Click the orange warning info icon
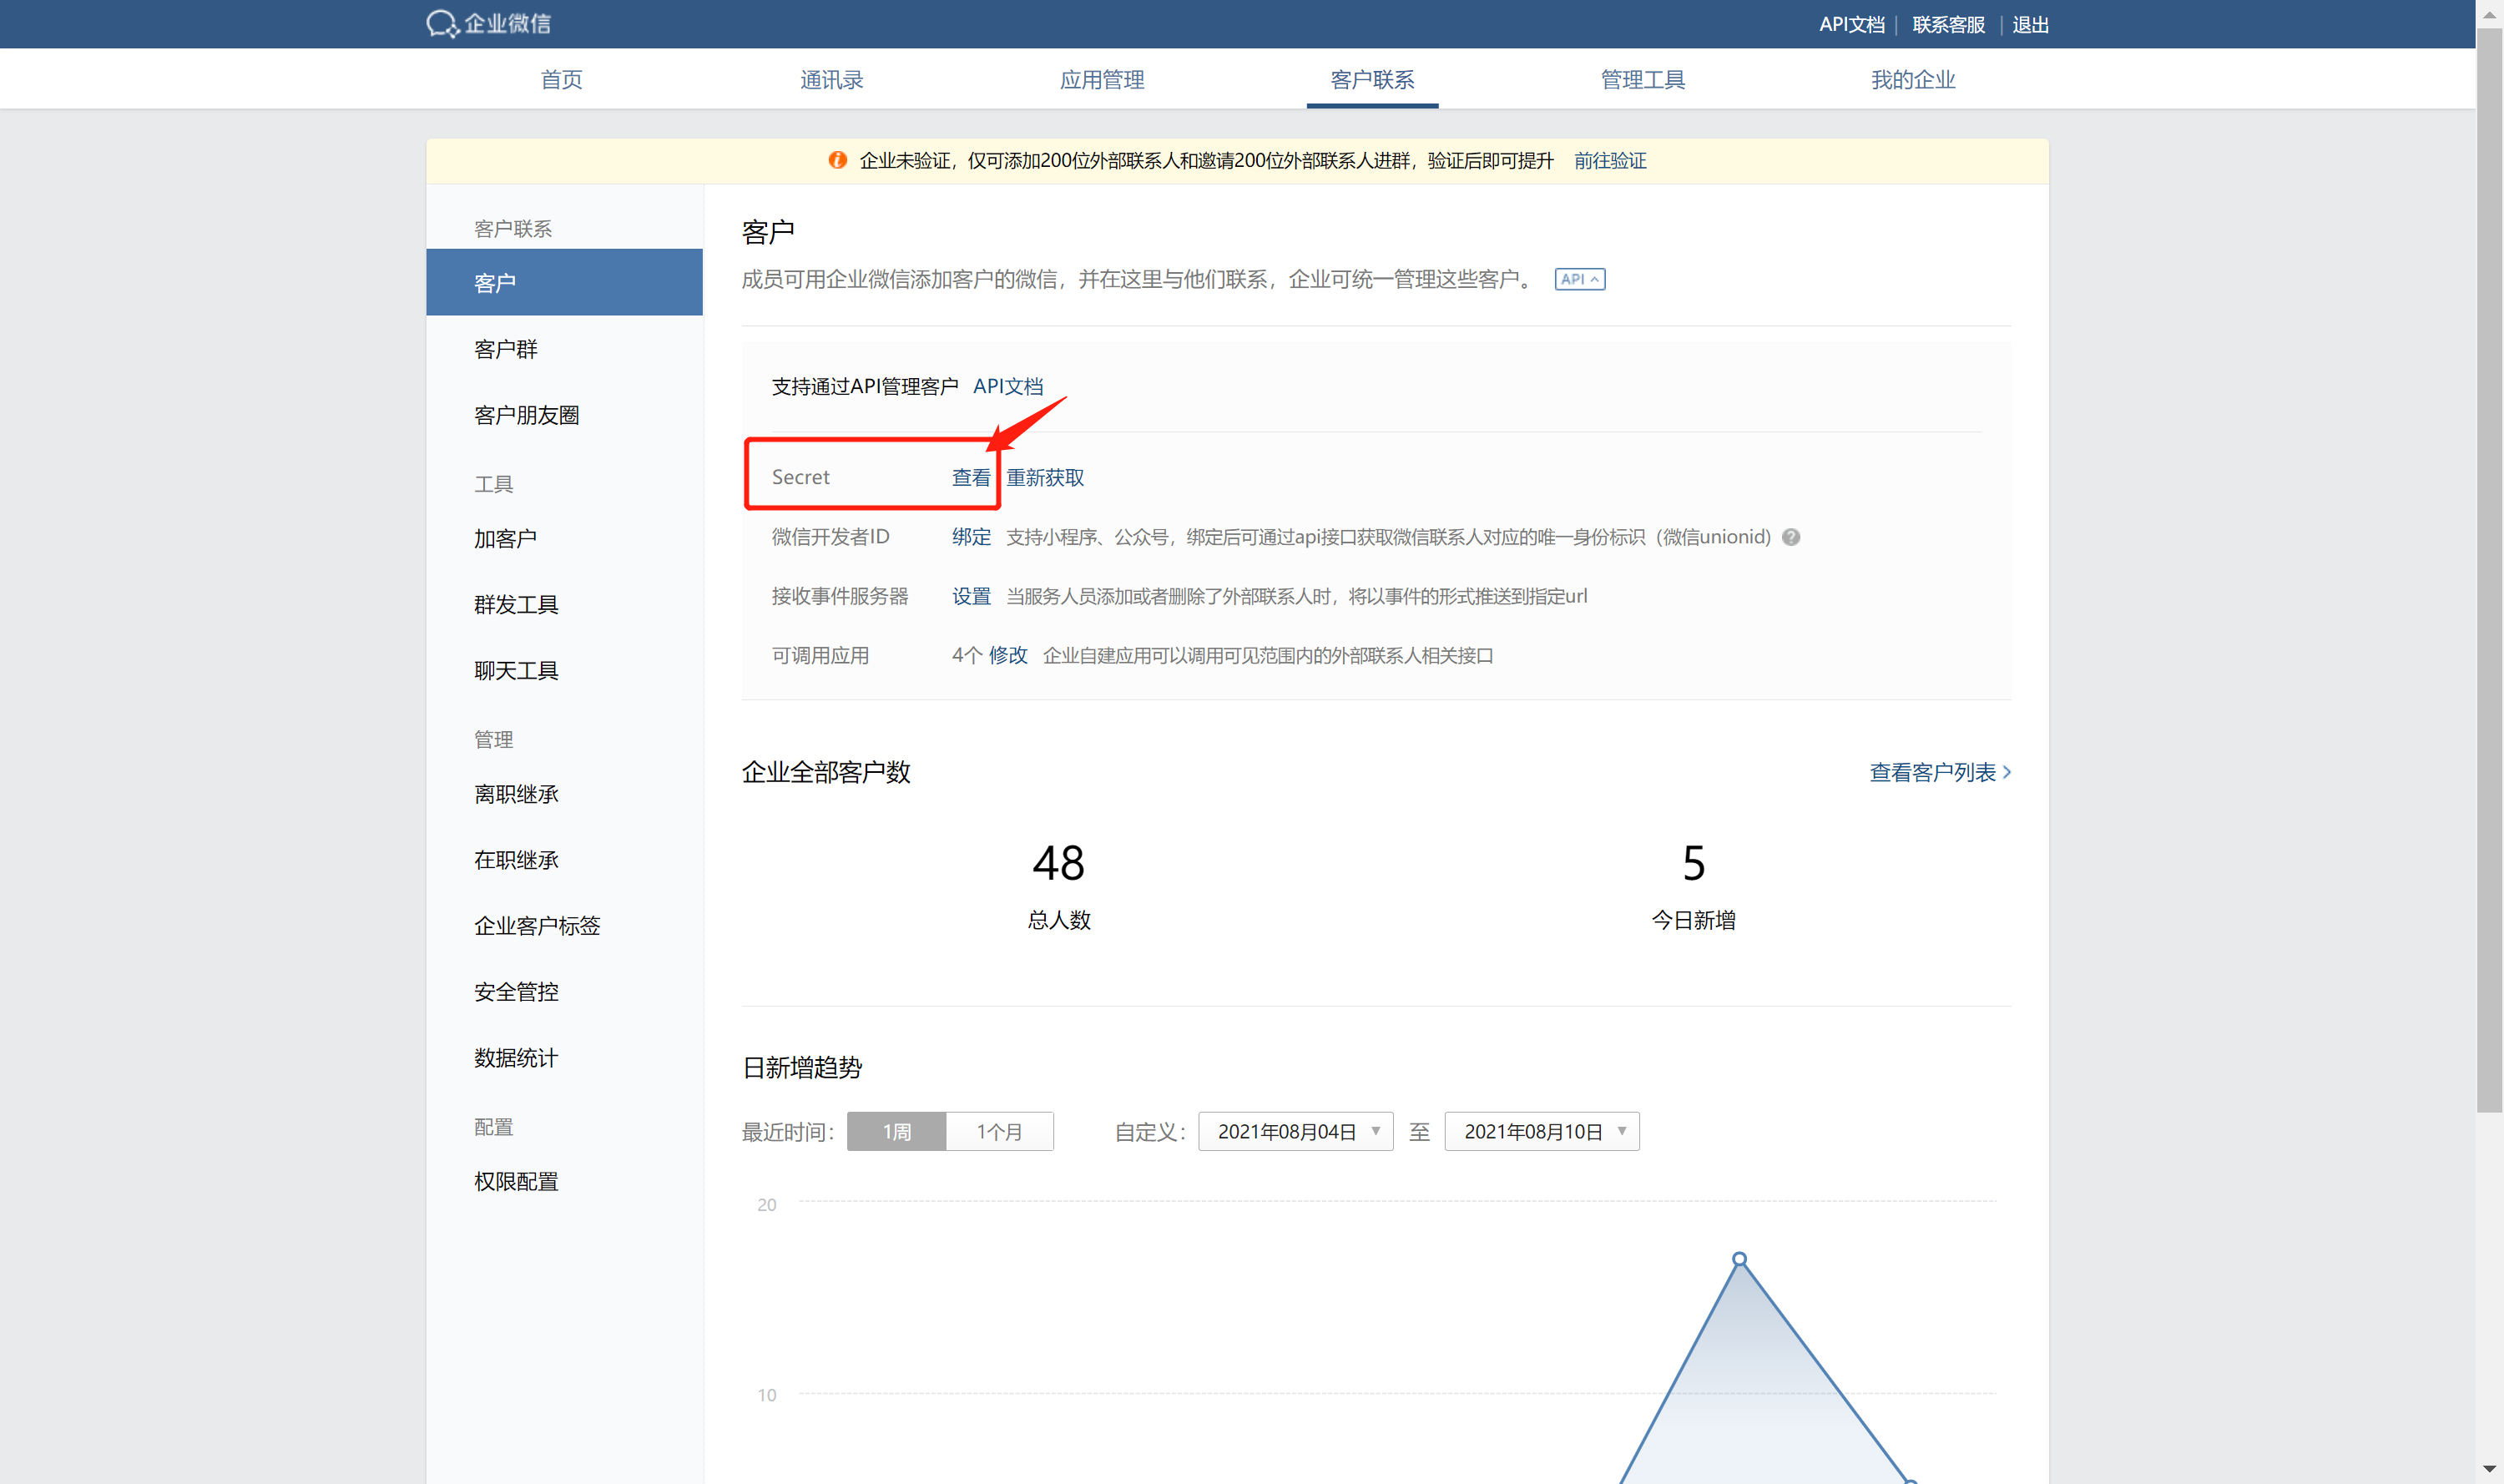Screen dimensions: 2504x1484 click(838, 160)
